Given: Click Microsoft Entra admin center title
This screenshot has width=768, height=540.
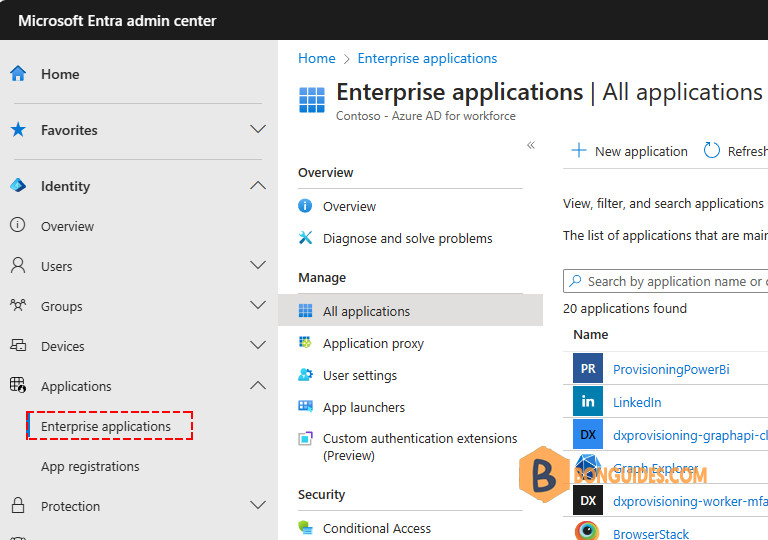Looking at the screenshot, I should [x=117, y=21].
